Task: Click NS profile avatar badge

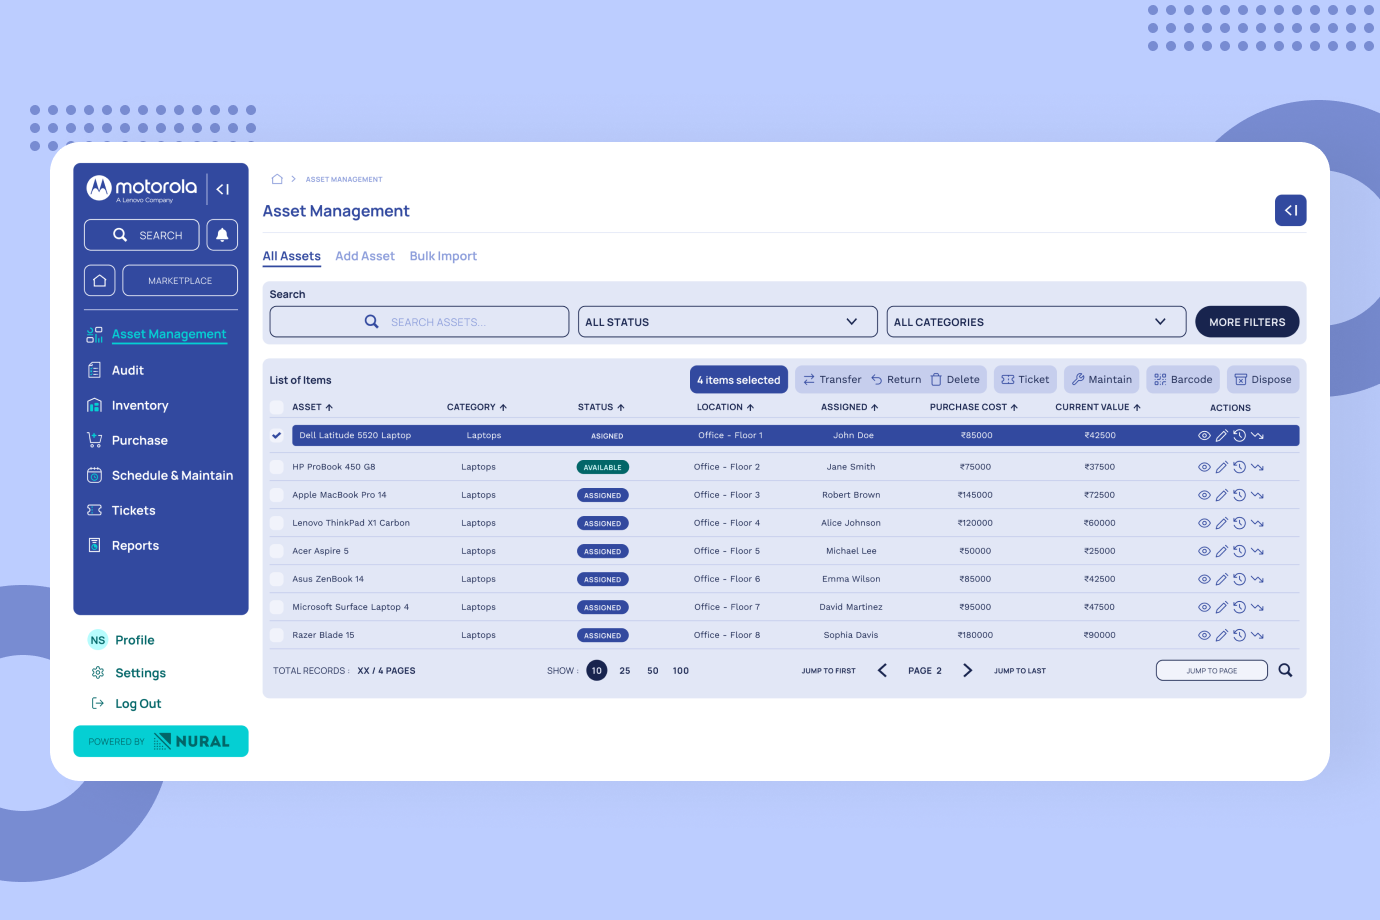Action: 97,640
